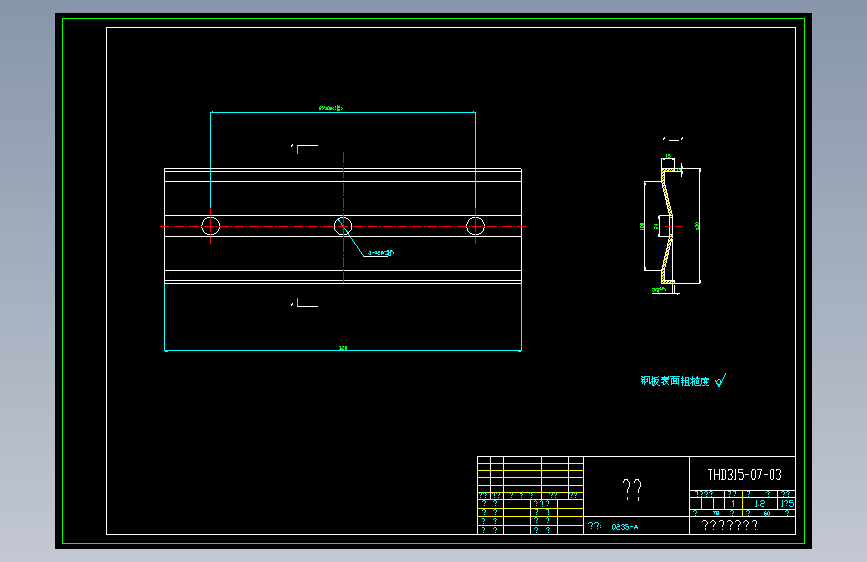Click the left bolt hole circle
Screen dimensions: 867x562
(x=210, y=226)
